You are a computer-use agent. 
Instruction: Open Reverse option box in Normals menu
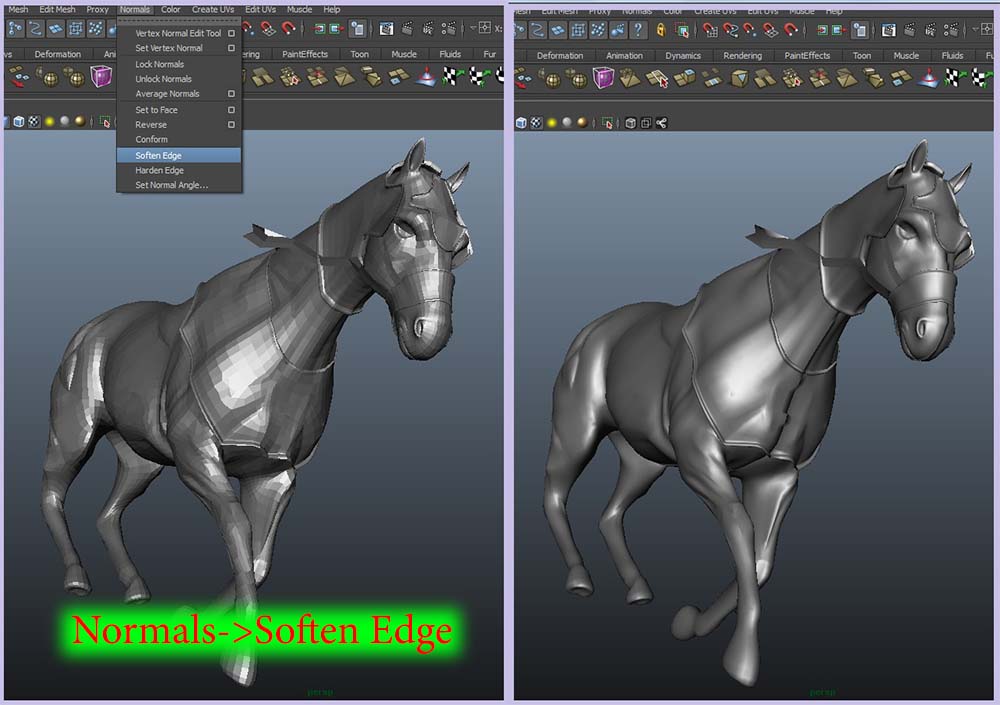pyautogui.click(x=232, y=124)
